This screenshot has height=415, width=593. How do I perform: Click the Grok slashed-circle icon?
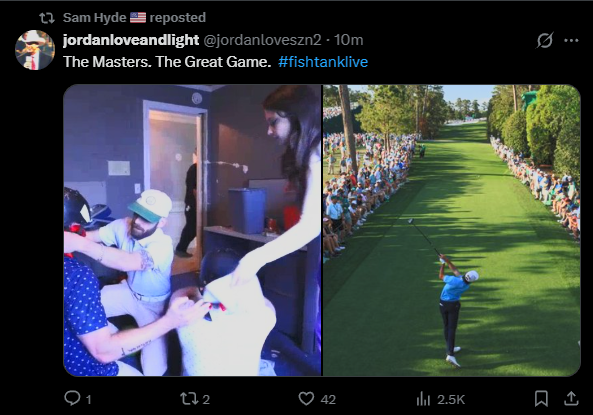(x=545, y=40)
